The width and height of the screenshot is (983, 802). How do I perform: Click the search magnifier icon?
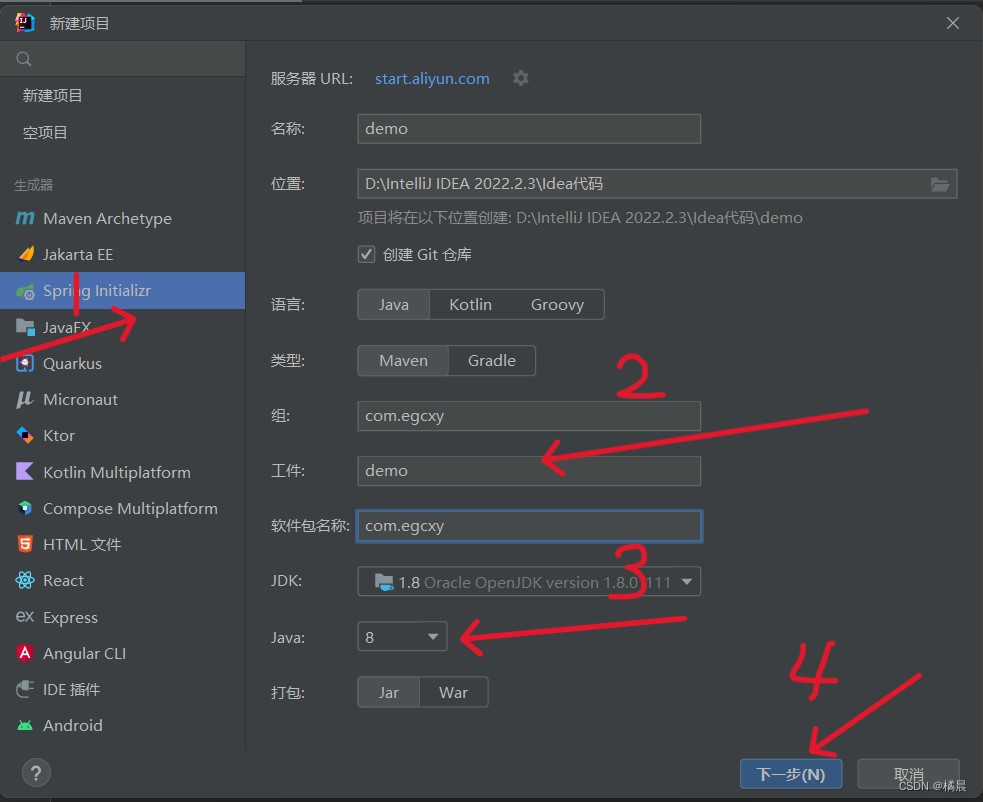(x=24, y=59)
